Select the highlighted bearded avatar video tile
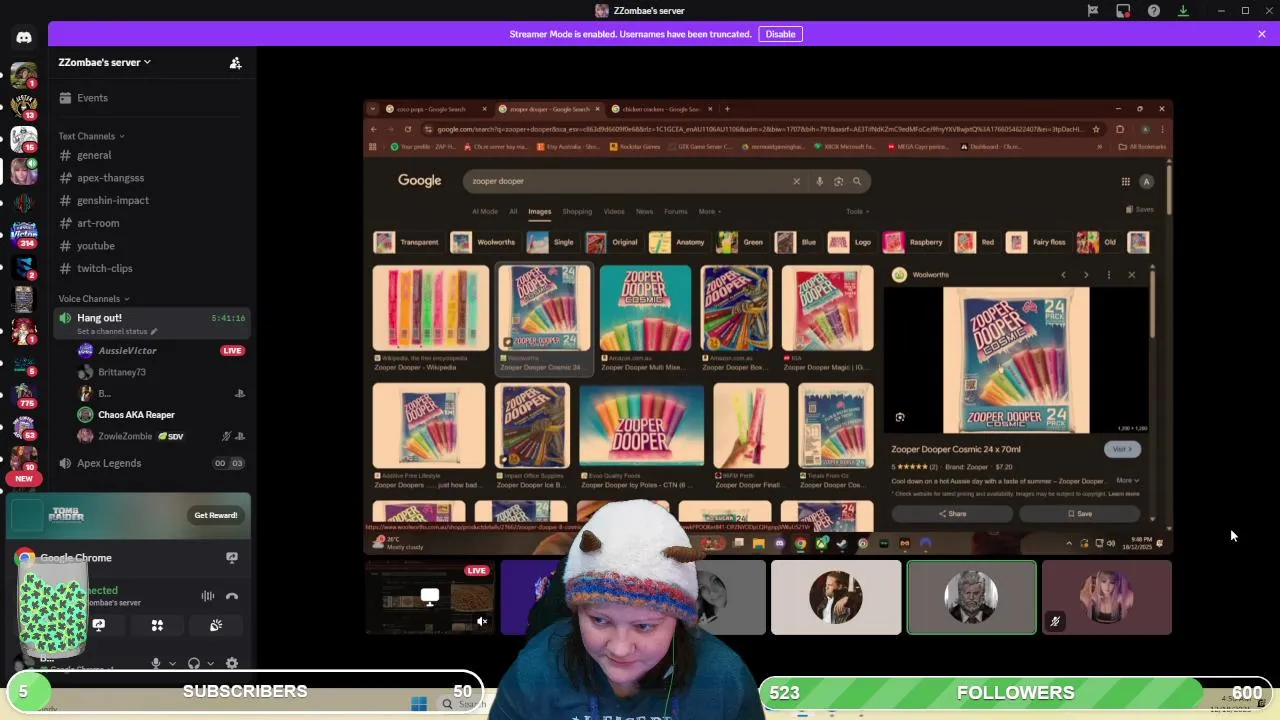Screen dimensions: 1280x720 tap(971, 597)
